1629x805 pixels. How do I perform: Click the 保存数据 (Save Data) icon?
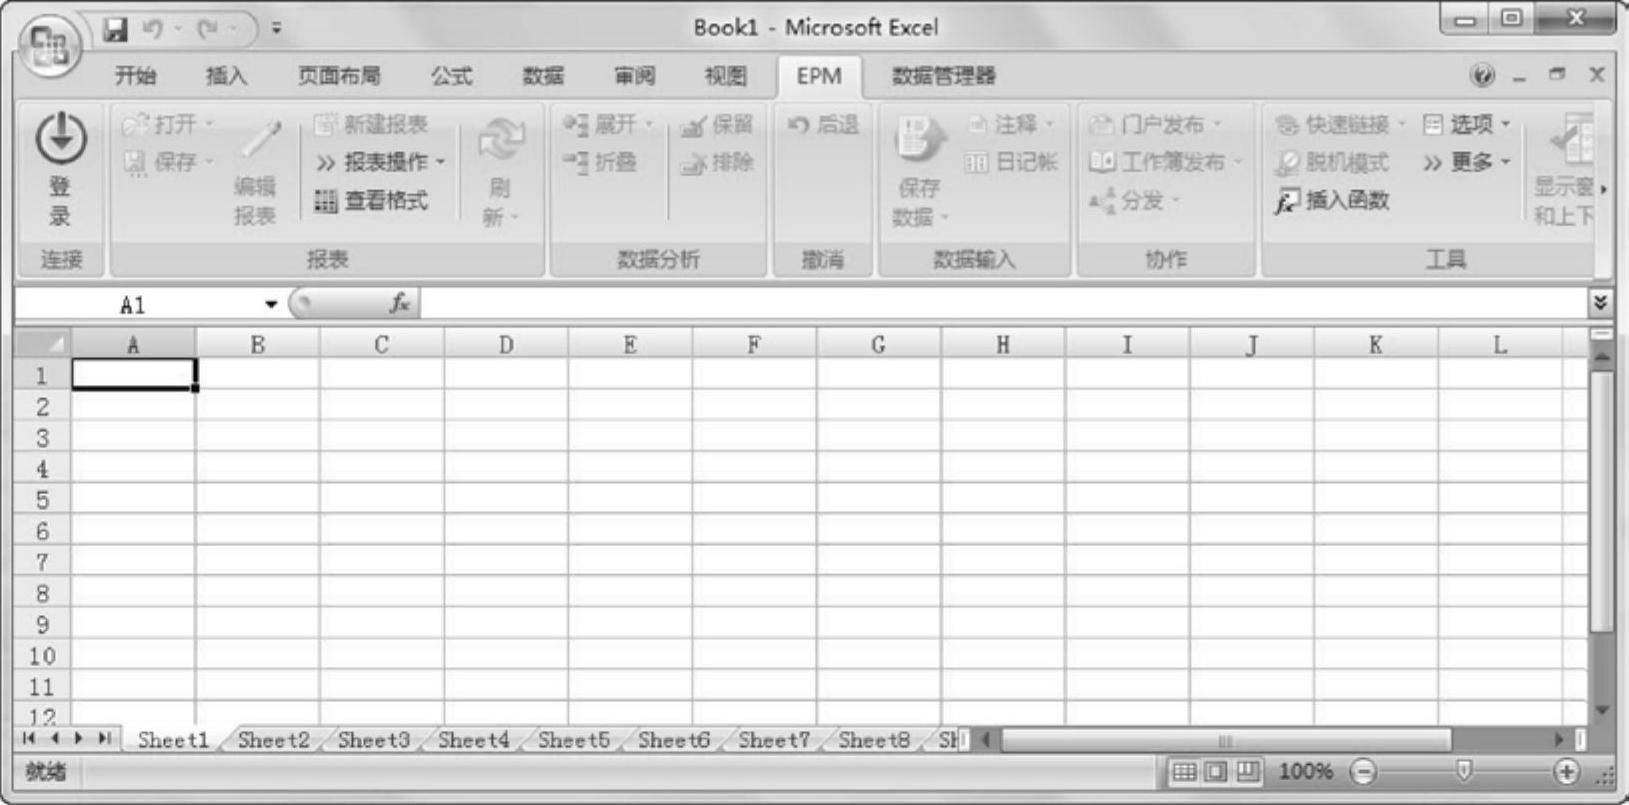tap(919, 139)
